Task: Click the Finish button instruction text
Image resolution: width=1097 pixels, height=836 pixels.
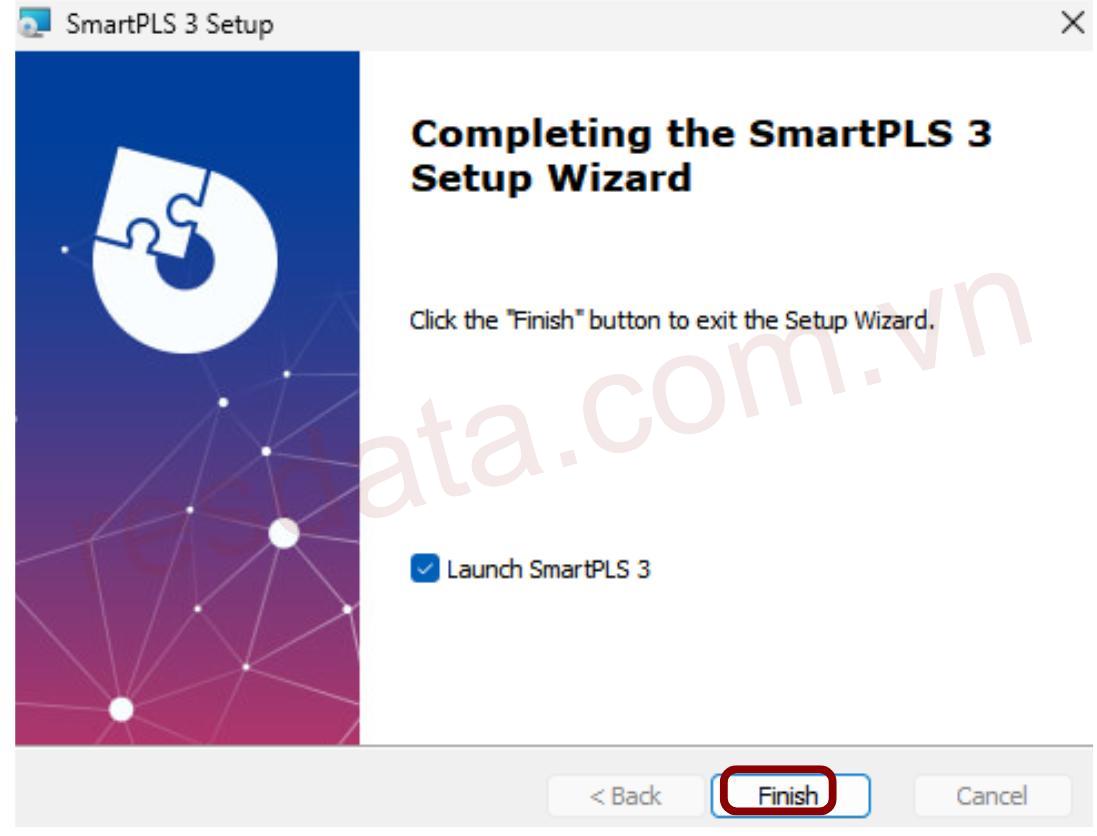Action: pyautogui.click(x=672, y=320)
